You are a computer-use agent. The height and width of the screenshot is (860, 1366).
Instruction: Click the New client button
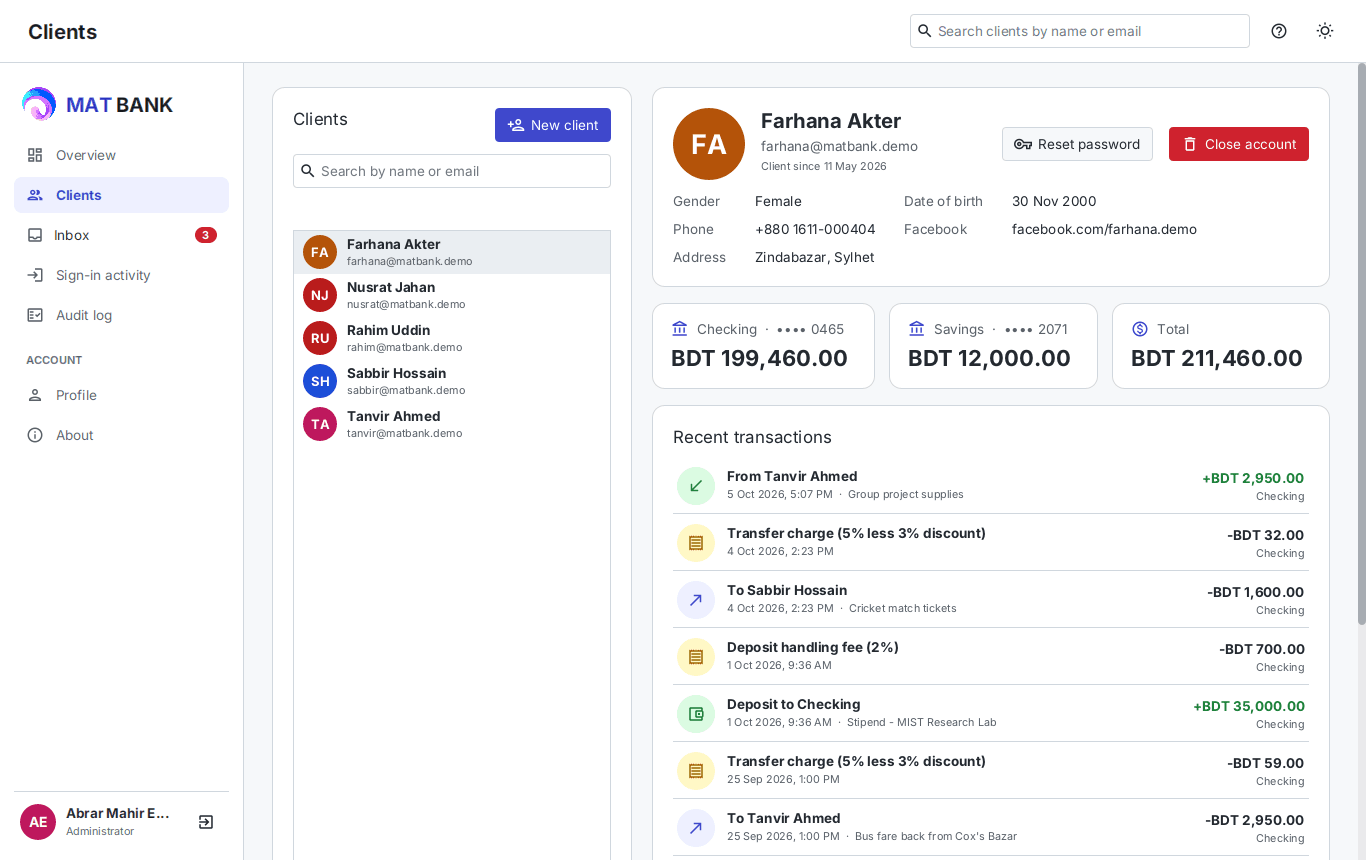click(x=553, y=125)
